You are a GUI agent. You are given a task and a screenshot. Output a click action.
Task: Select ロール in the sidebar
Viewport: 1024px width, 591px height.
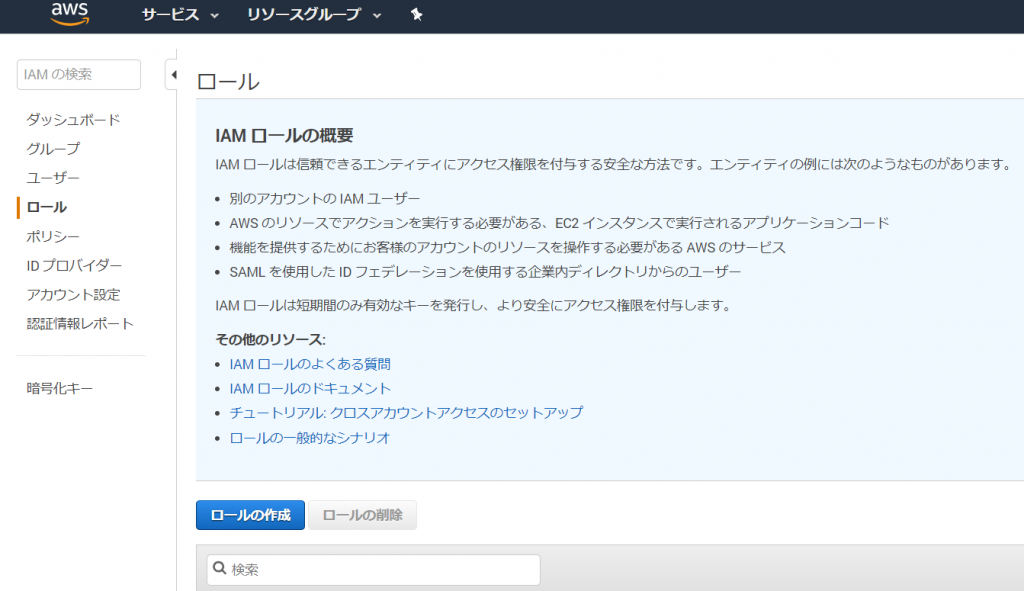(x=46, y=207)
